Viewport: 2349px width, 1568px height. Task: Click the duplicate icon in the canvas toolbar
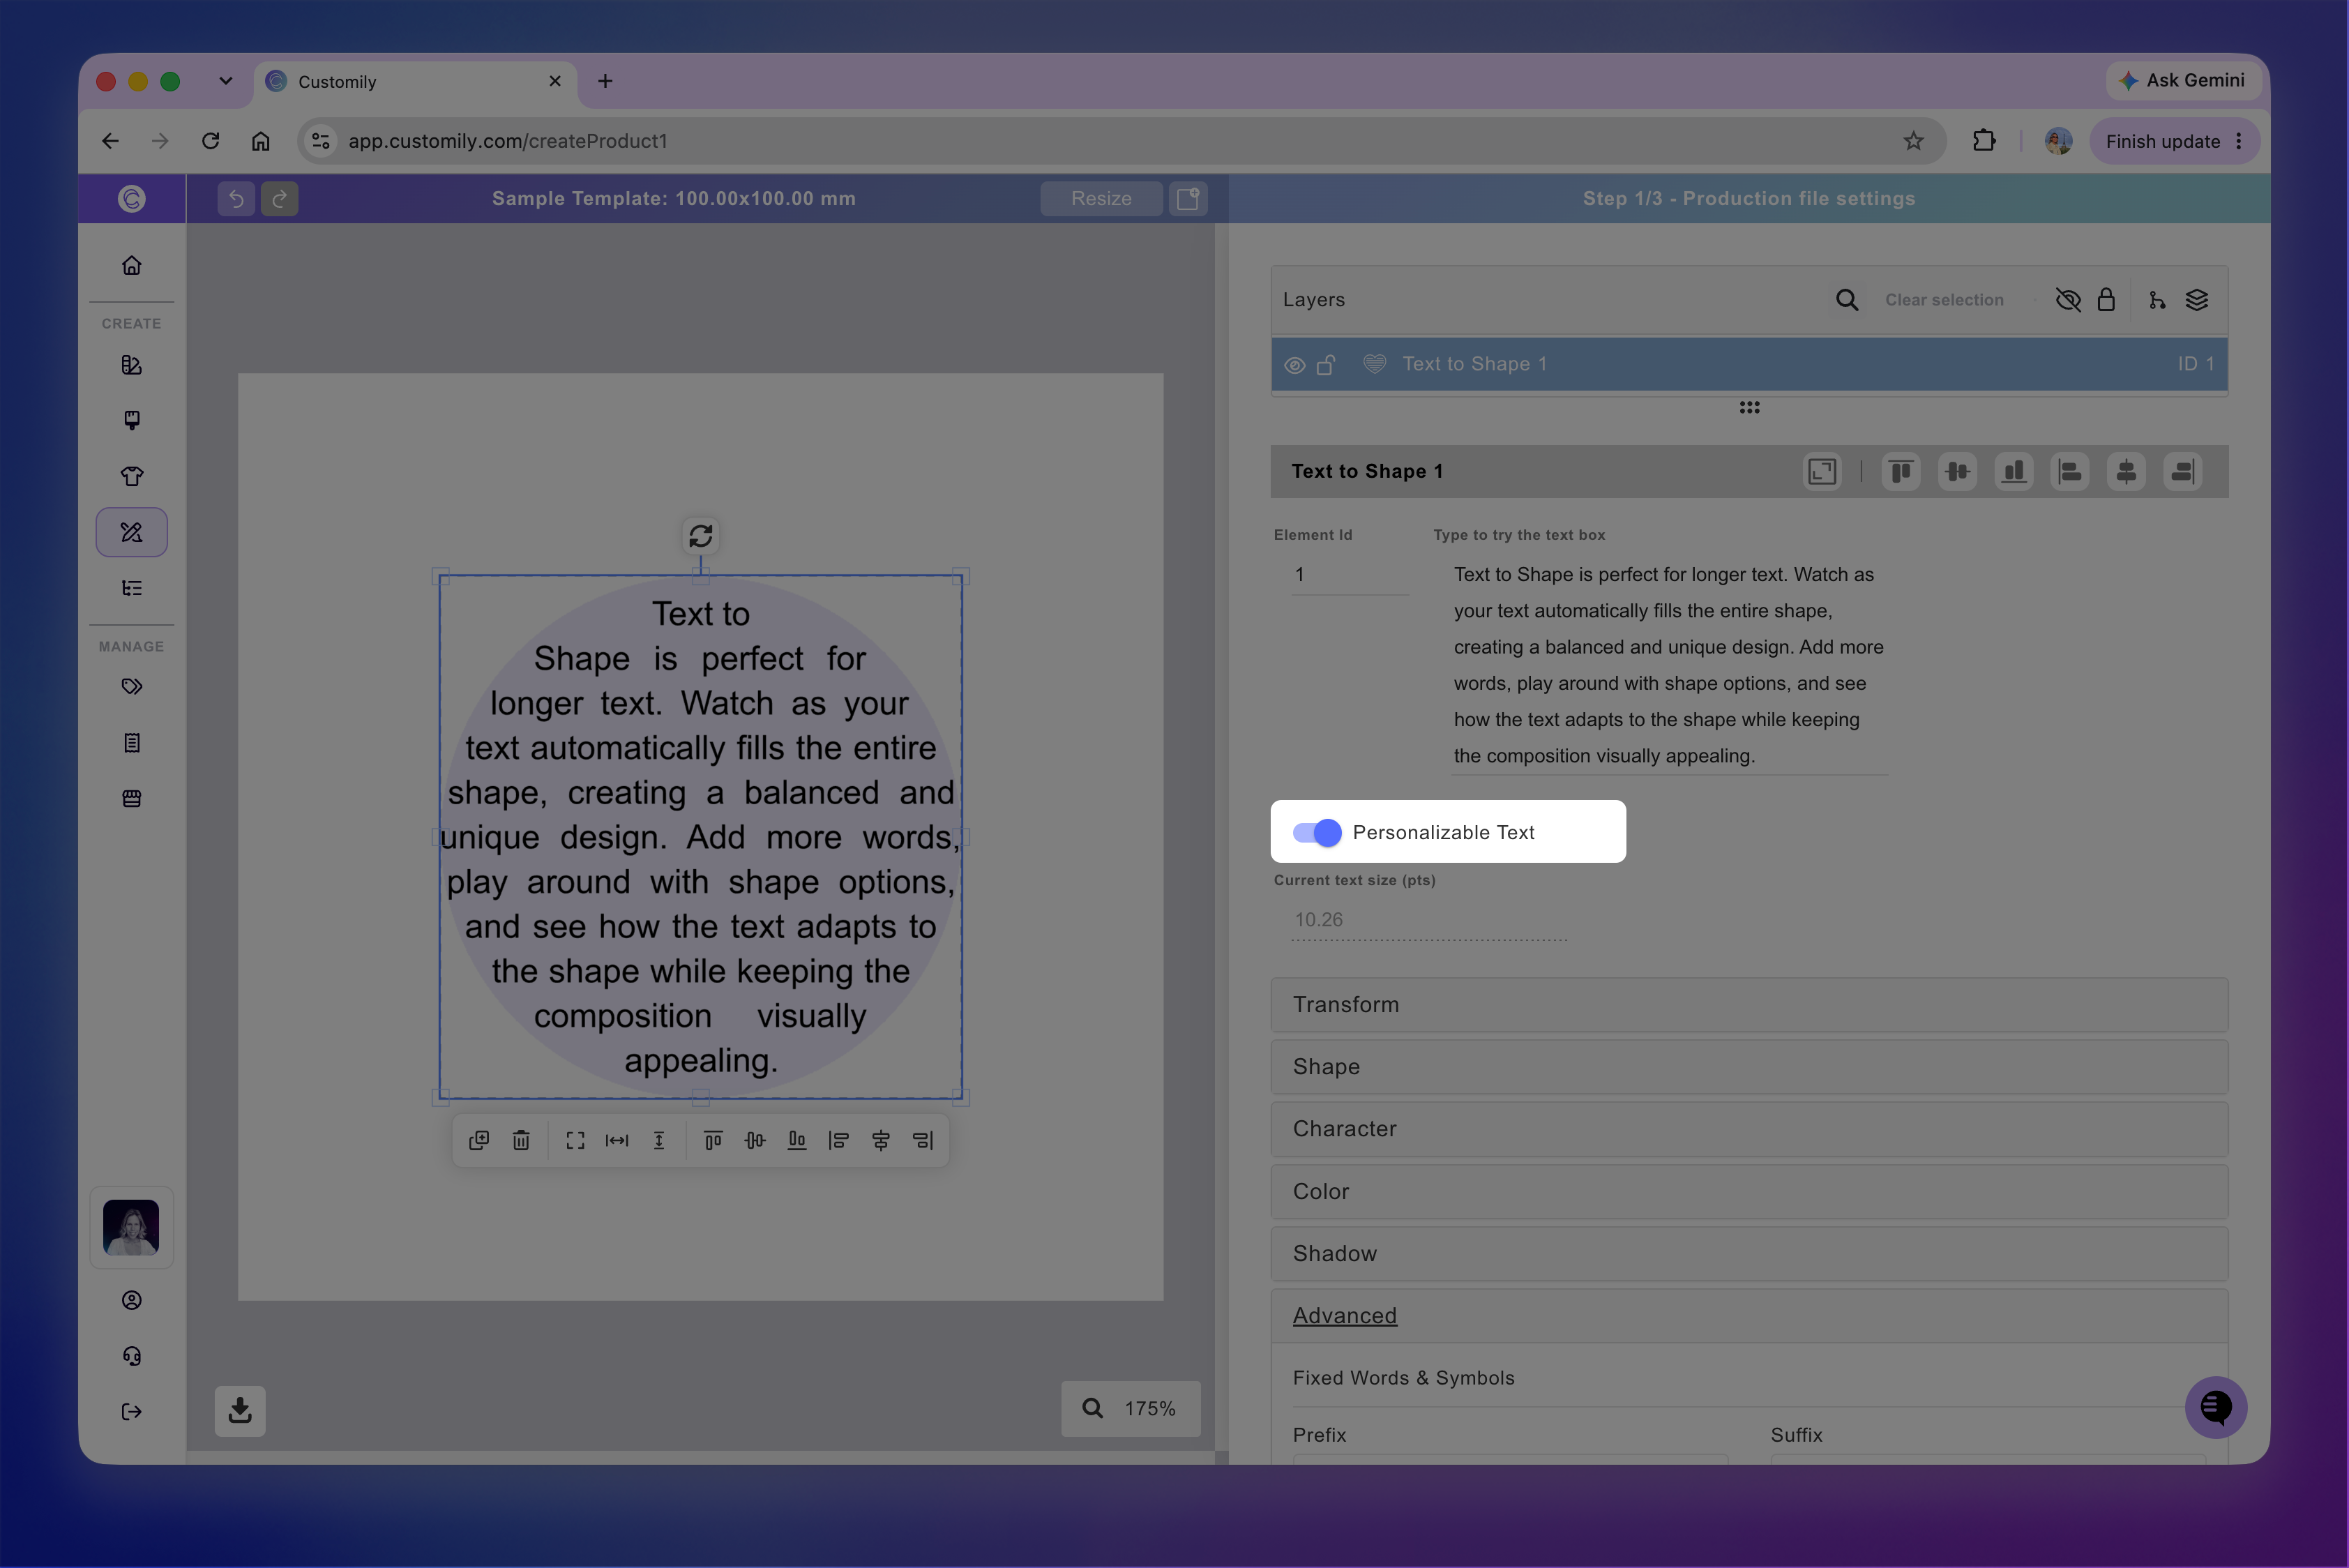pos(479,1141)
